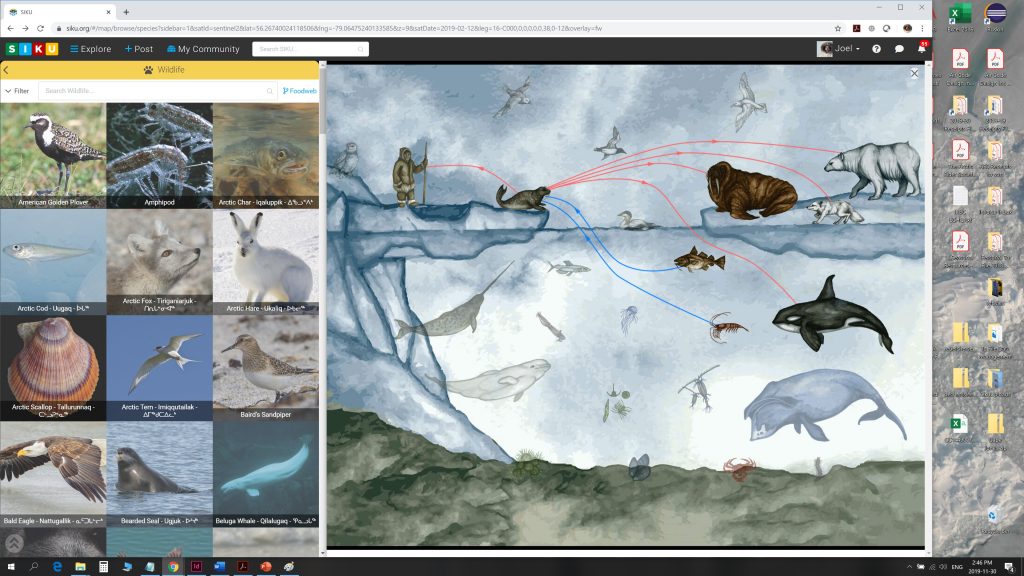Select the Amphipod card
This screenshot has width=1024, height=576.
159,155
